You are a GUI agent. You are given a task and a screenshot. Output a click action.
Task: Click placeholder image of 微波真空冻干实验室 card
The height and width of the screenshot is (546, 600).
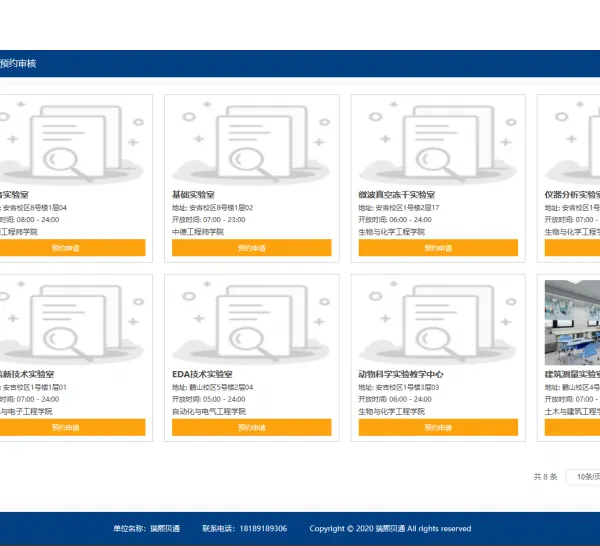point(438,143)
